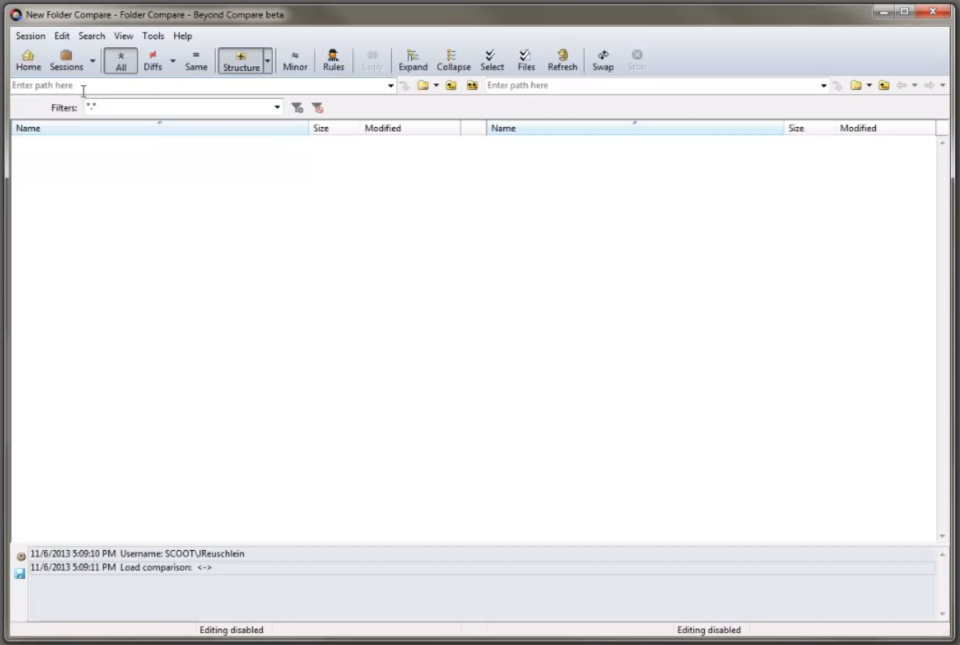960x645 pixels.
Task: Click the Select toolbar icon
Action: click(x=491, y=58)
